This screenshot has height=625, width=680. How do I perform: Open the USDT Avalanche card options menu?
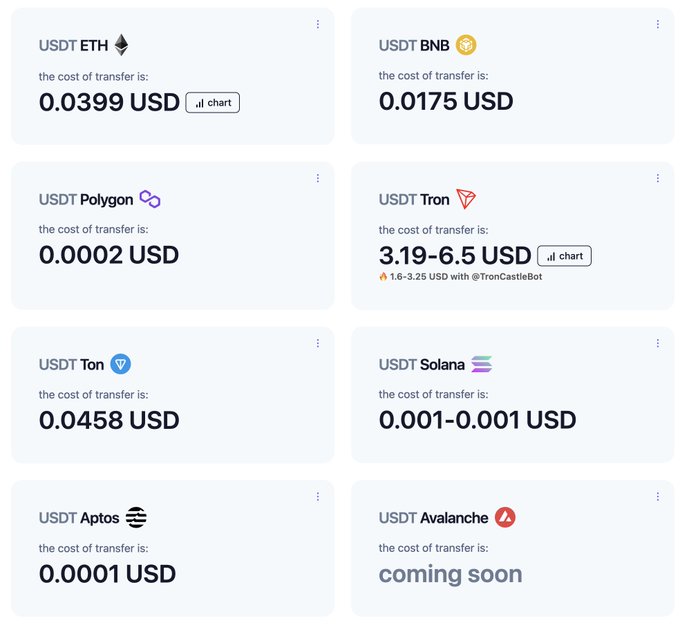[x=657, y=496]
